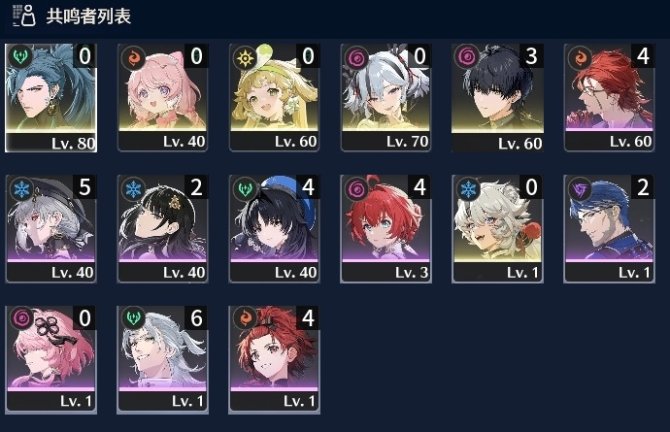Click the fire element icon on pink-haired Lv. 40 card
670x432 pixels.
133,57
